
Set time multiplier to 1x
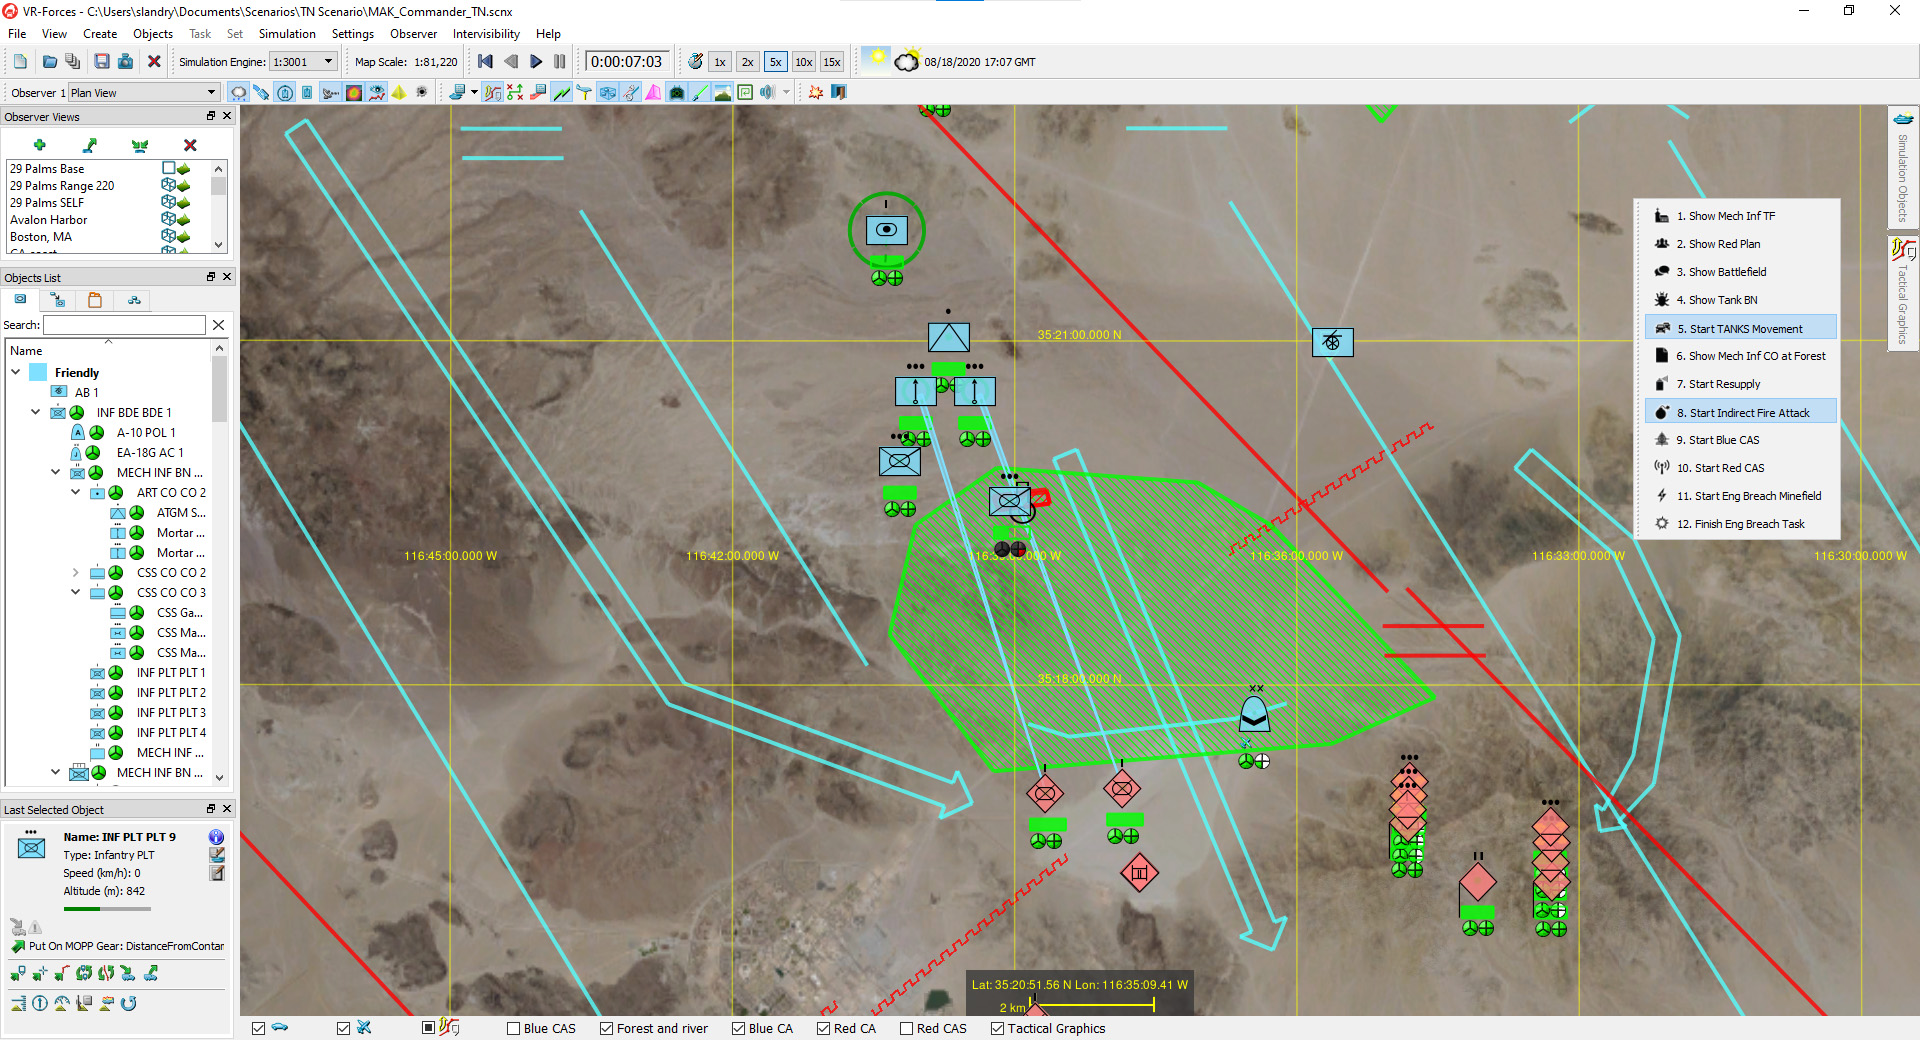[720, 62]
